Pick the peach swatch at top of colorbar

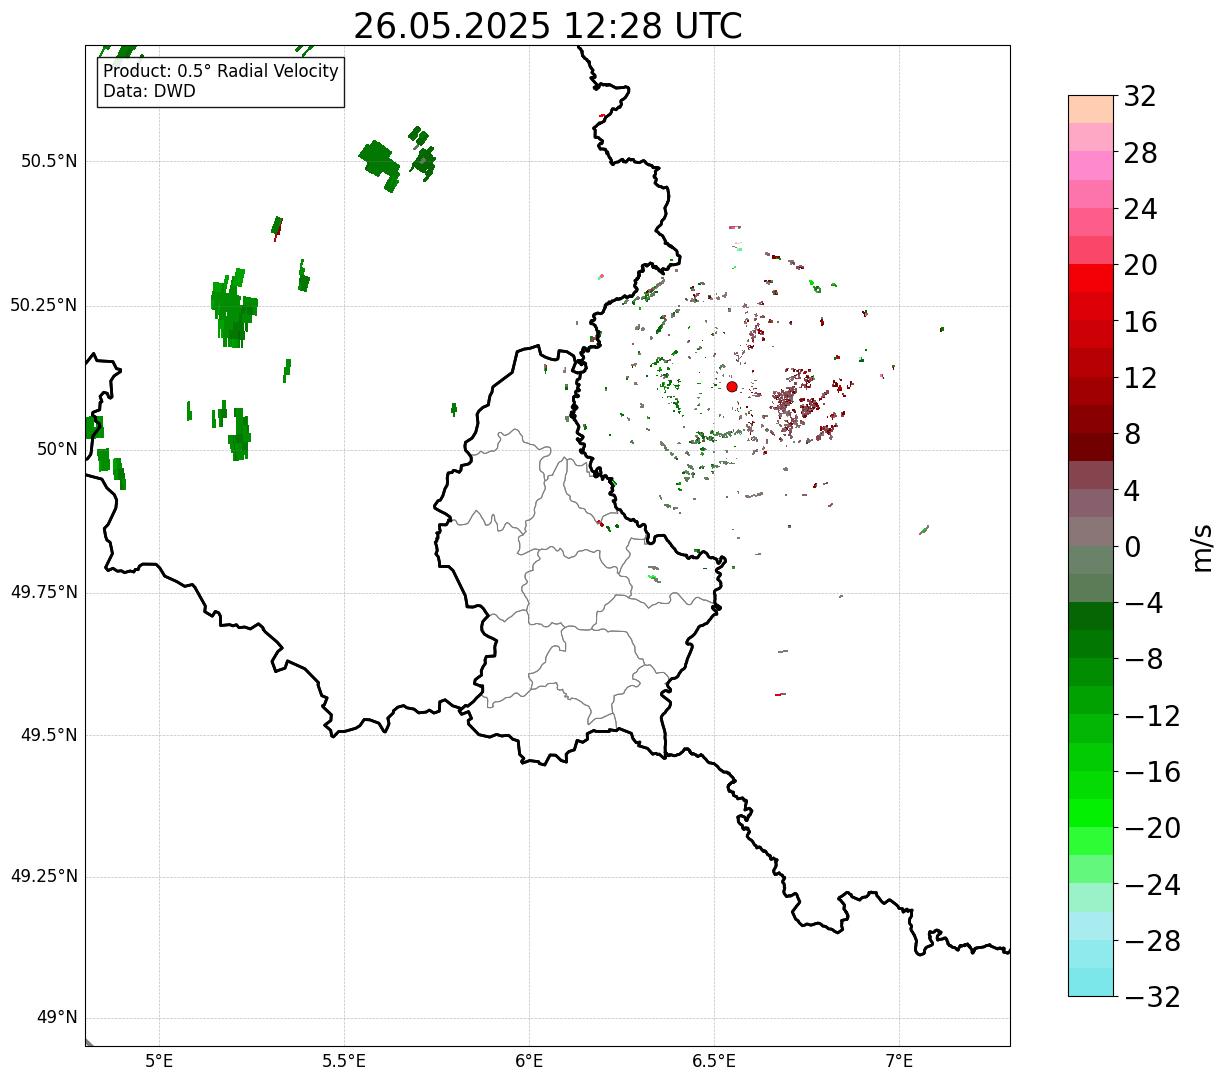(x=1091, y=109)
